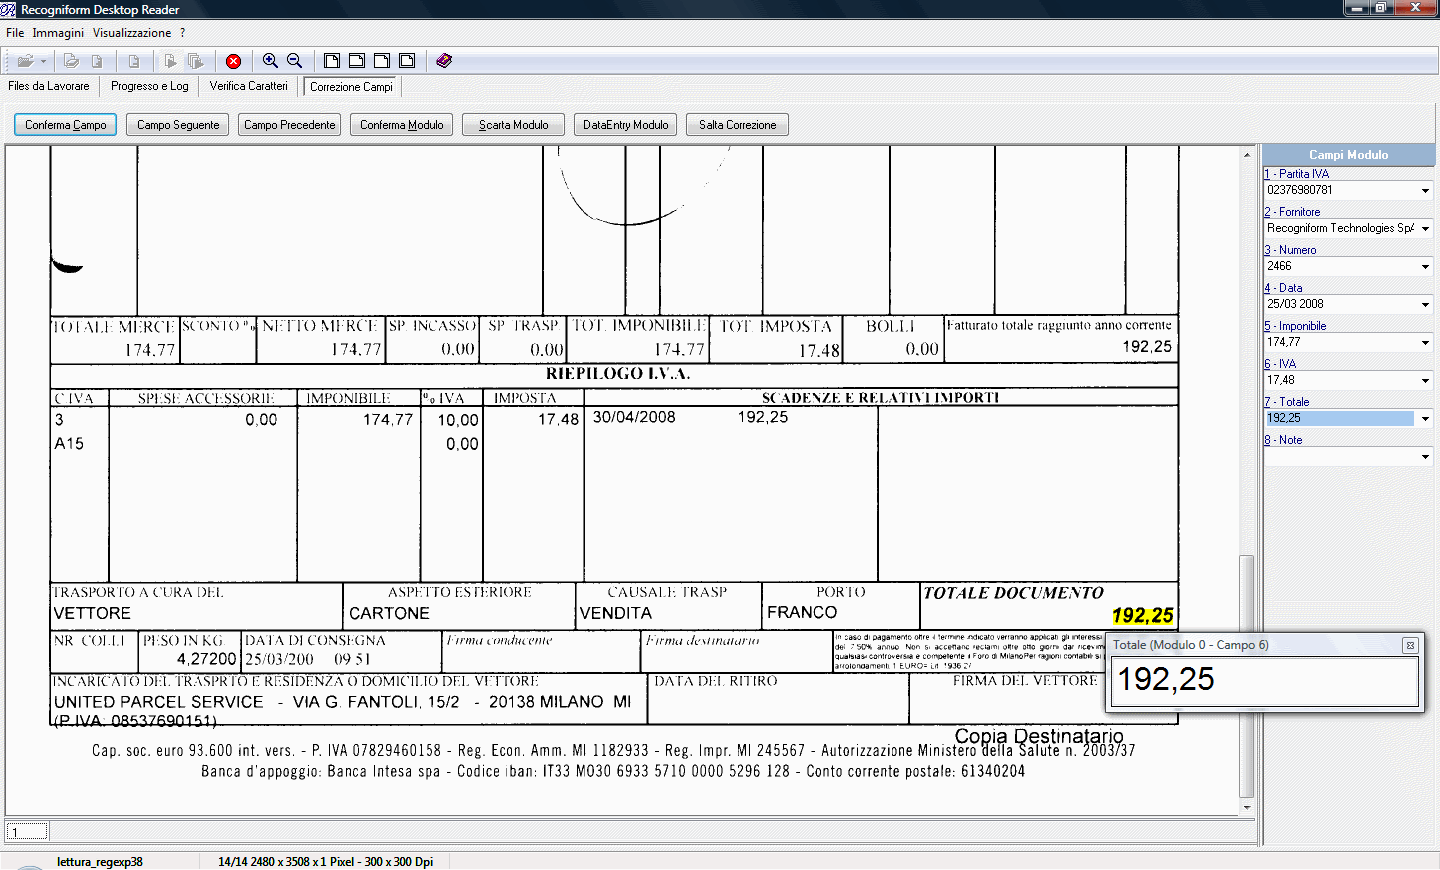
Task: Click the grayed process single page icon
Action: [x=170, y=61]
